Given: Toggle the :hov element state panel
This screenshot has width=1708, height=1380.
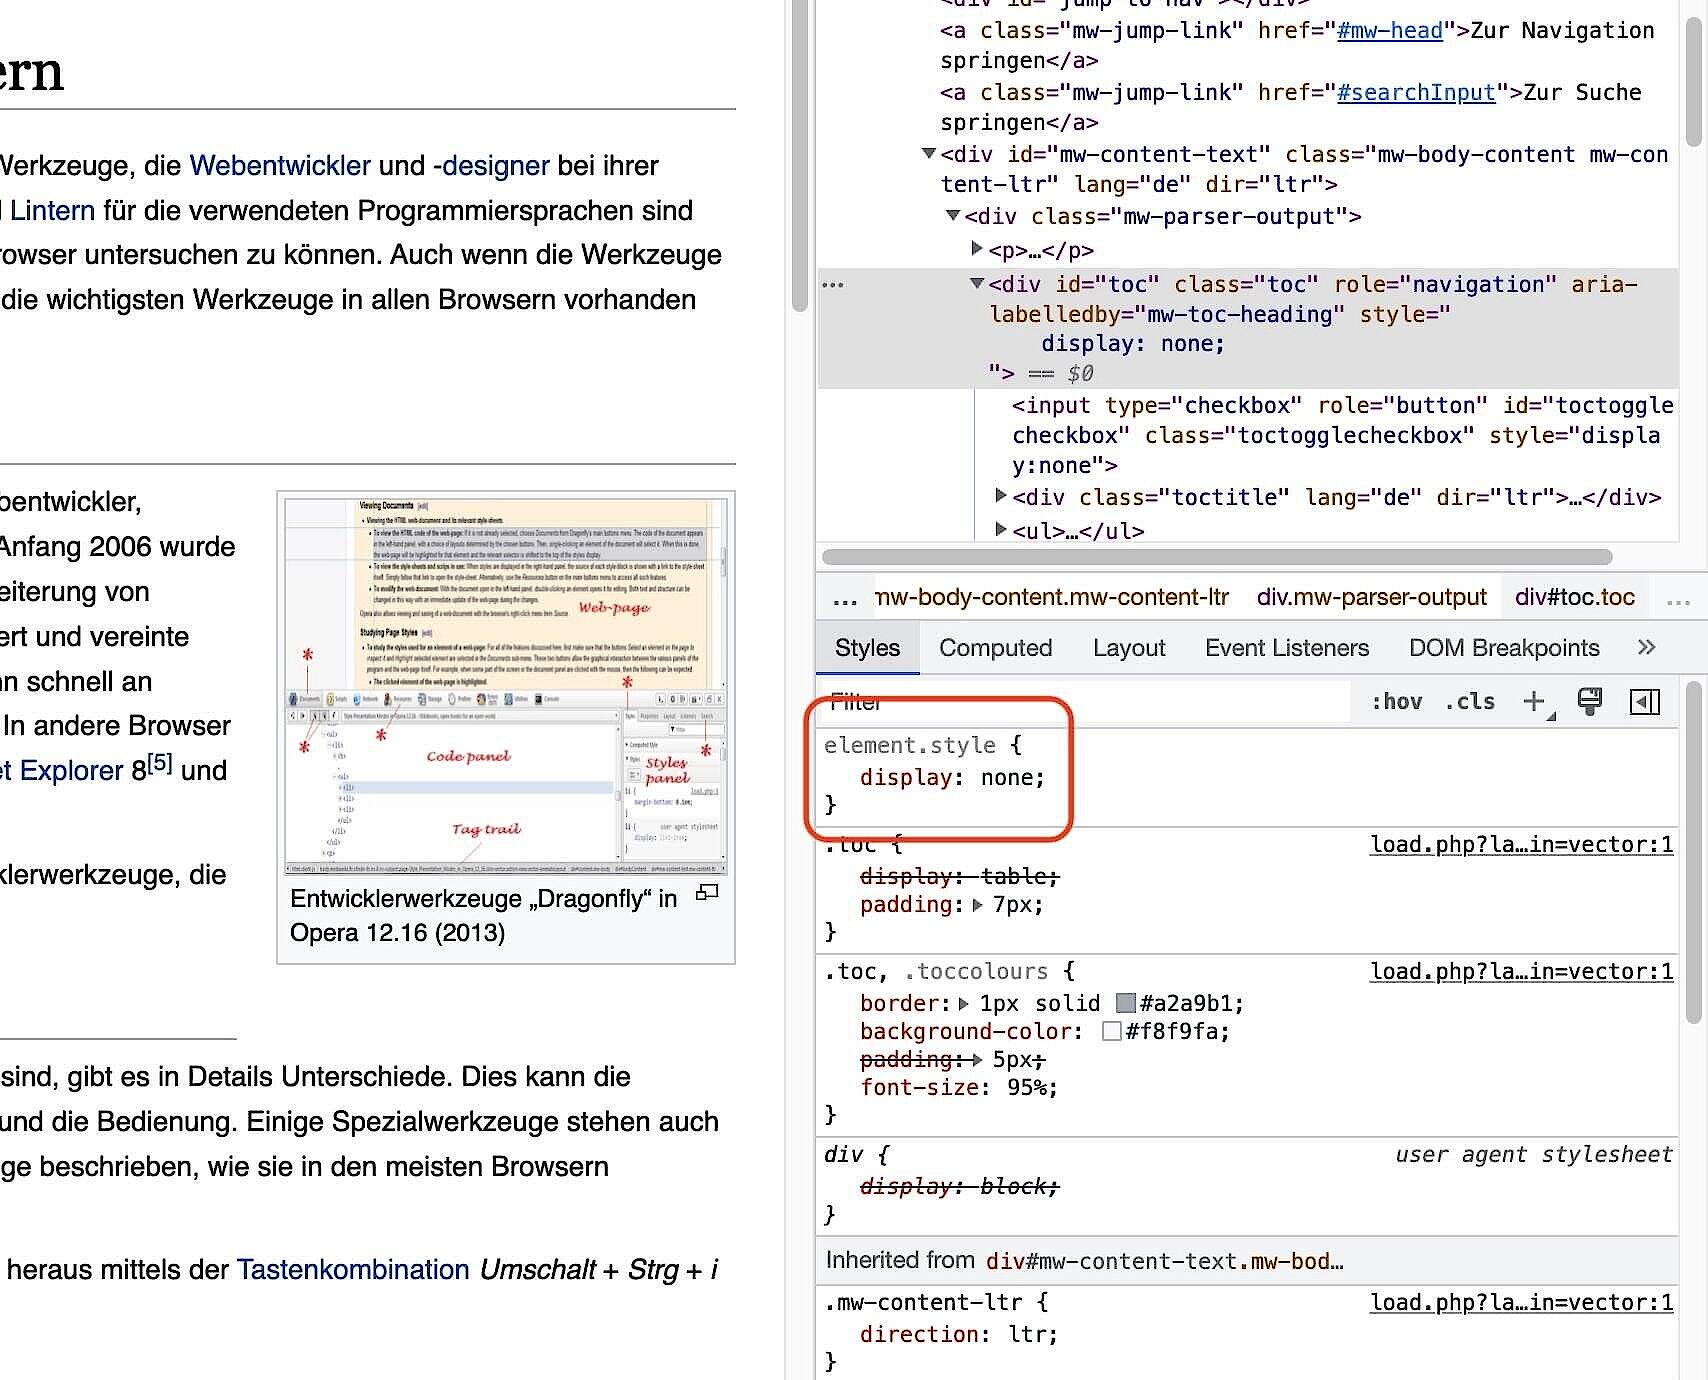Looking at the screenshot, I should (1396, 702).
